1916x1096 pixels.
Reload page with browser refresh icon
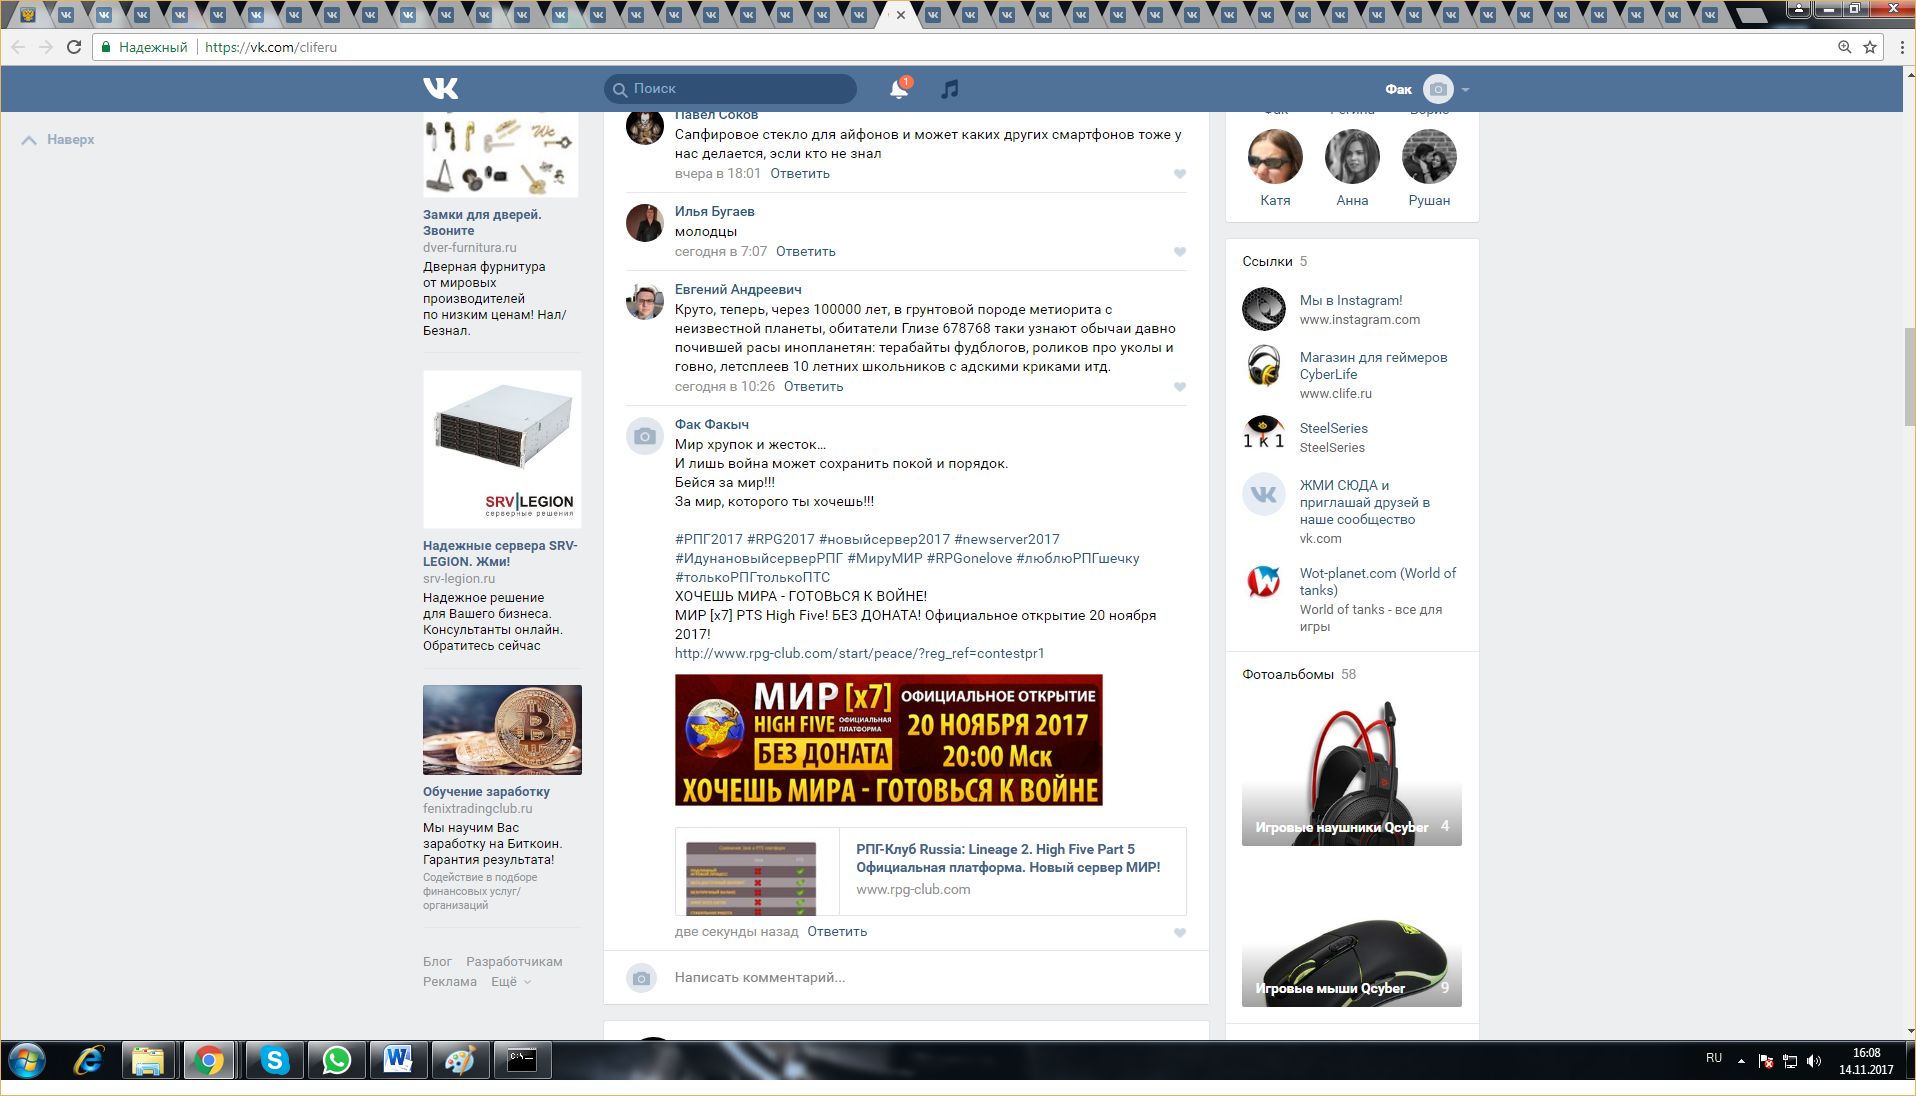click(74, 47)
